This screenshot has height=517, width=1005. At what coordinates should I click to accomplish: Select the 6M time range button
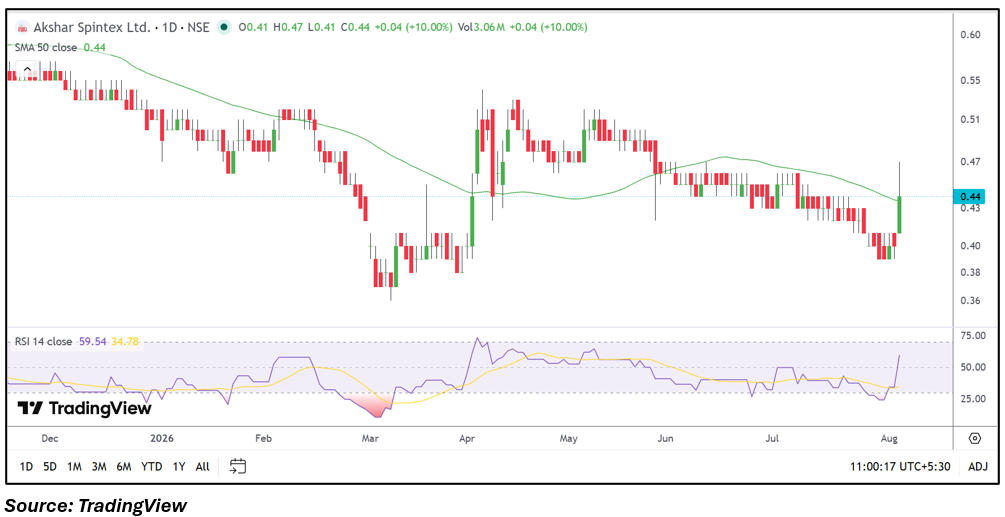click(x=123, y=466)
